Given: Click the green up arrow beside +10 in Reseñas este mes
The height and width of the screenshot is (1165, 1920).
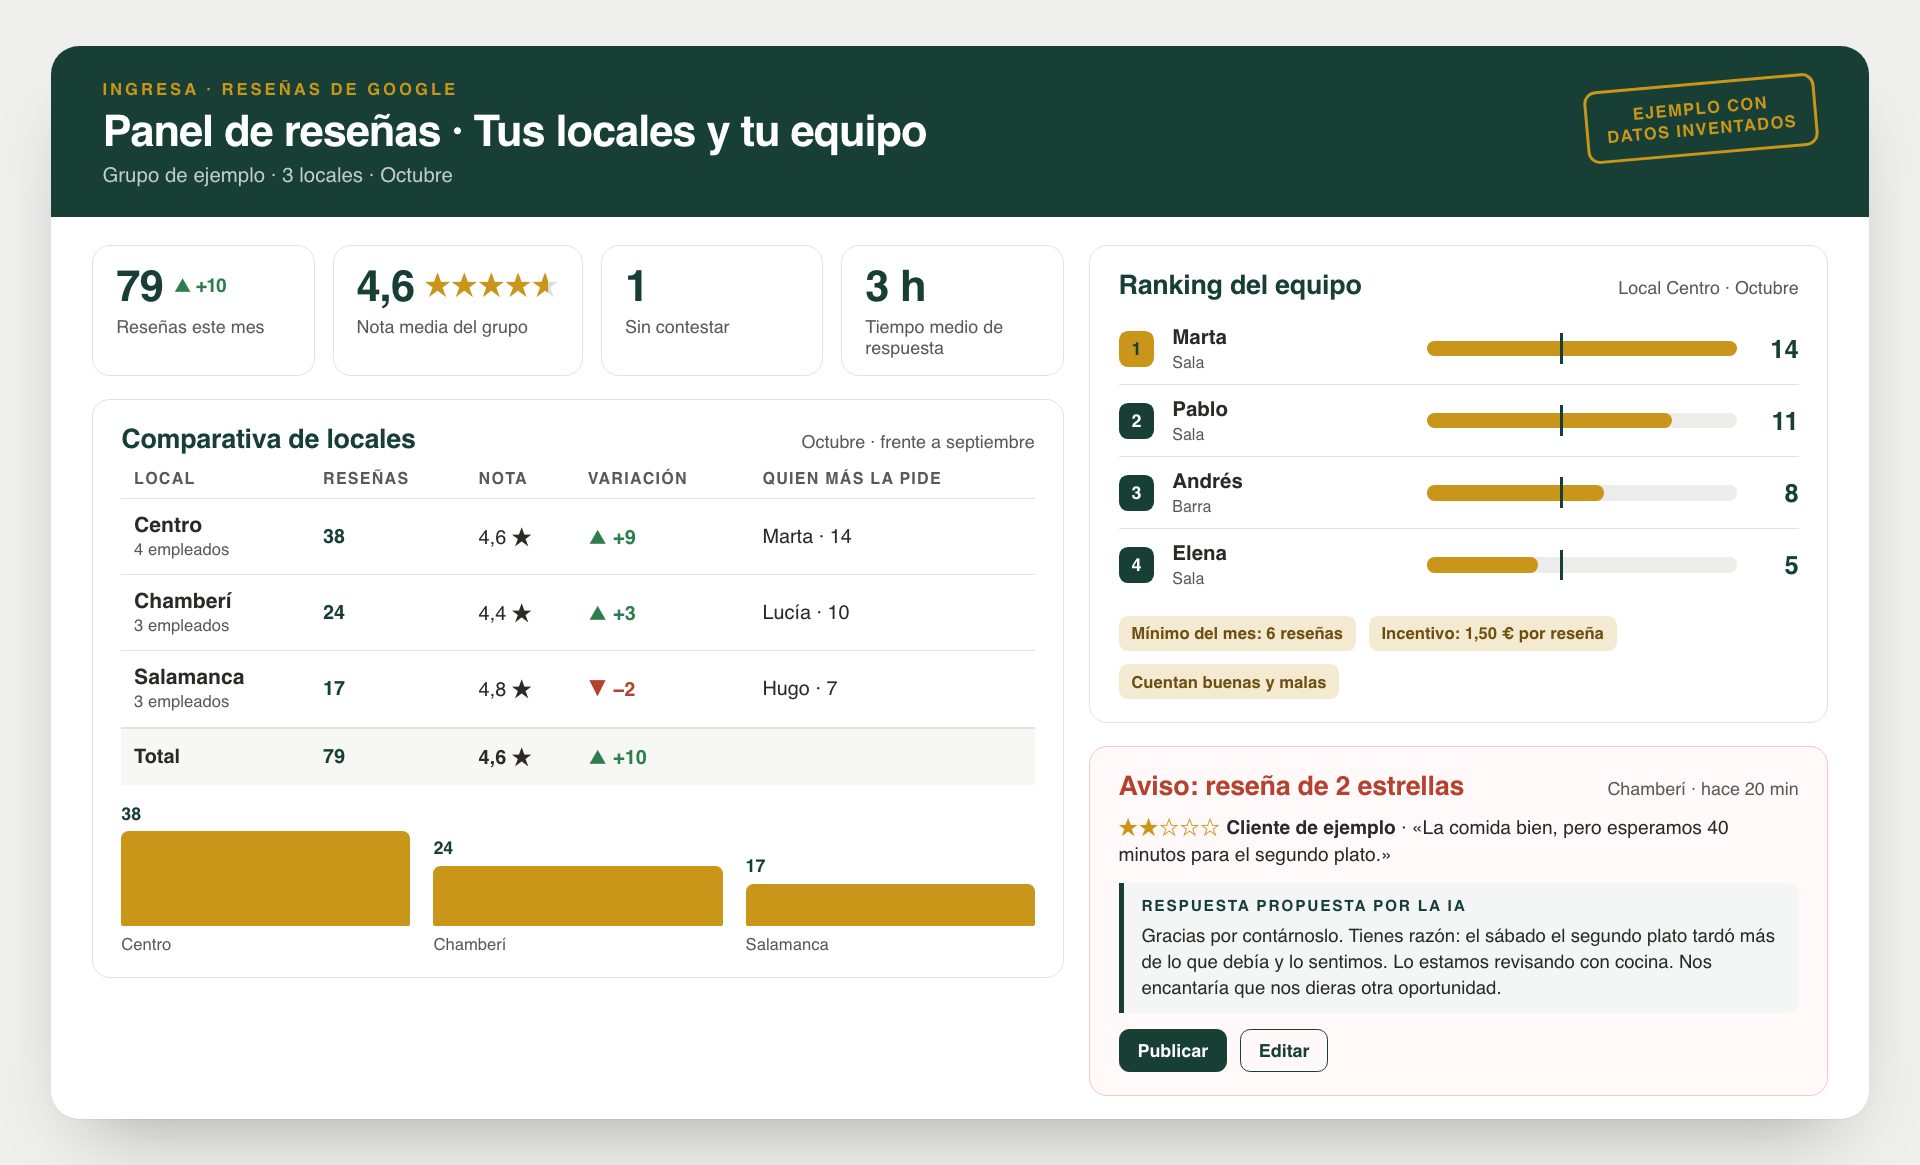Looking at the screenshot, I should click(x=182, y=286).
